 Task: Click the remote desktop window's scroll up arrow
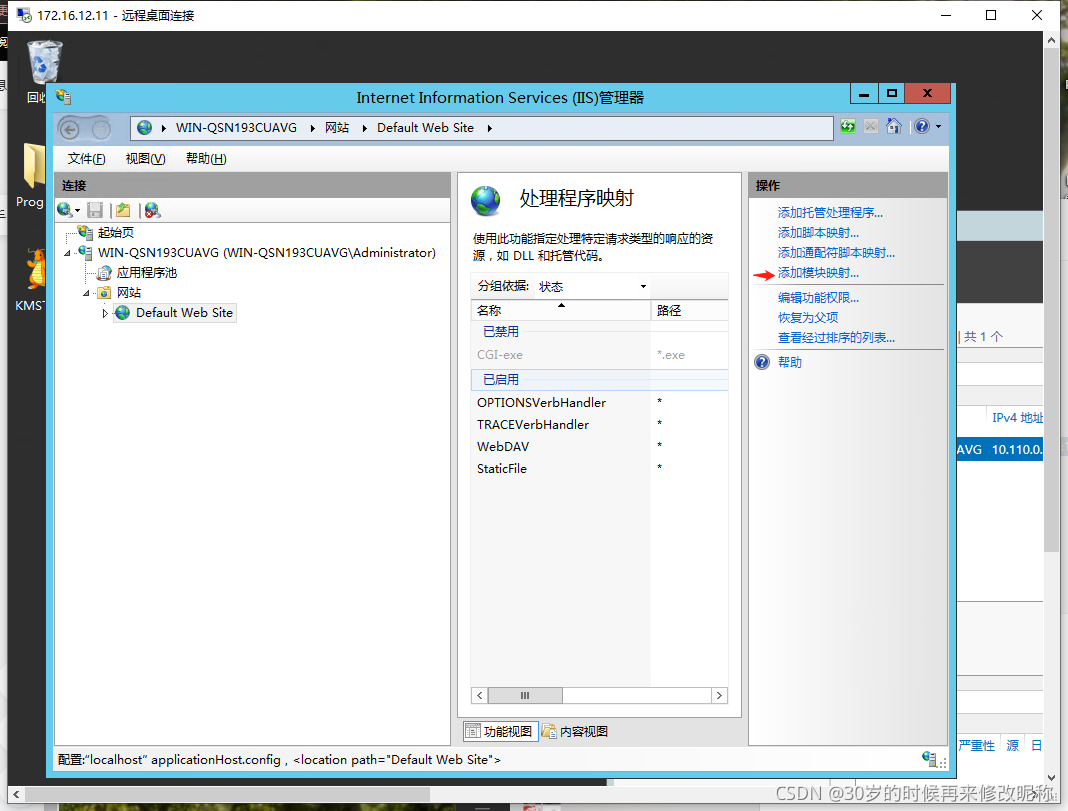pos(1052,40)
